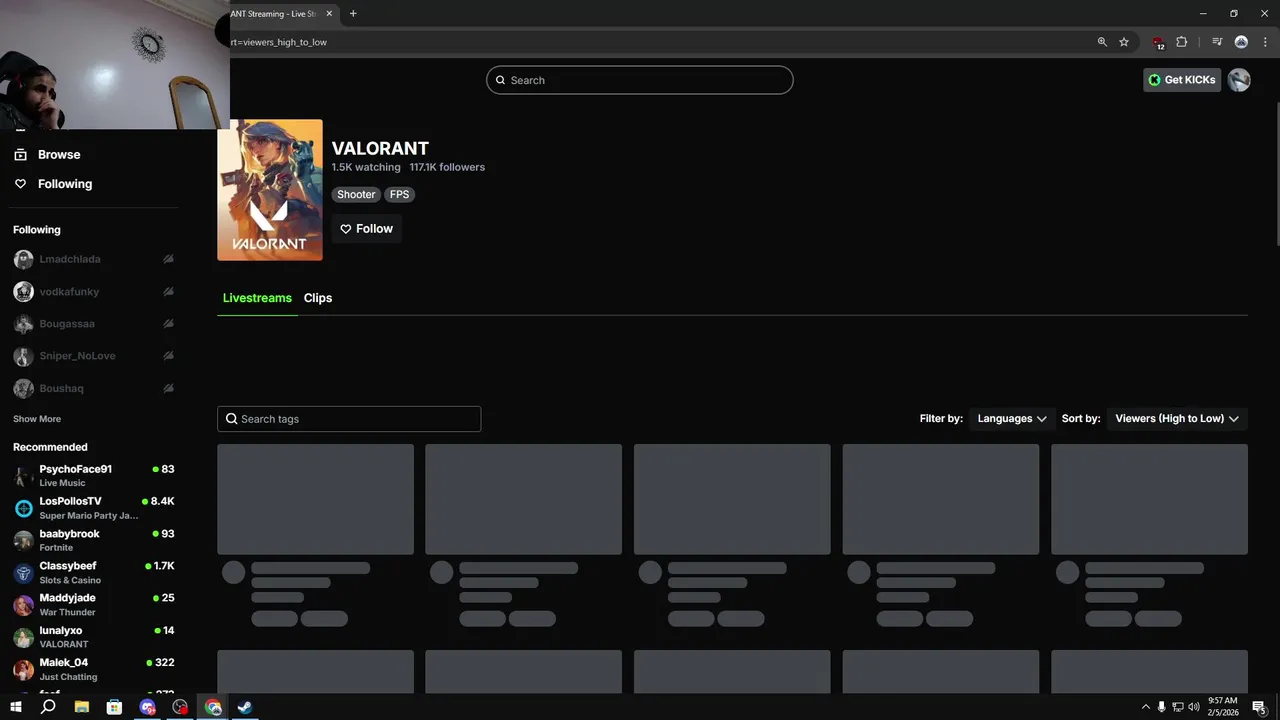Open Chrome media controls icon
Screen dimensions: 1280x720
(x=1217, y=42)
